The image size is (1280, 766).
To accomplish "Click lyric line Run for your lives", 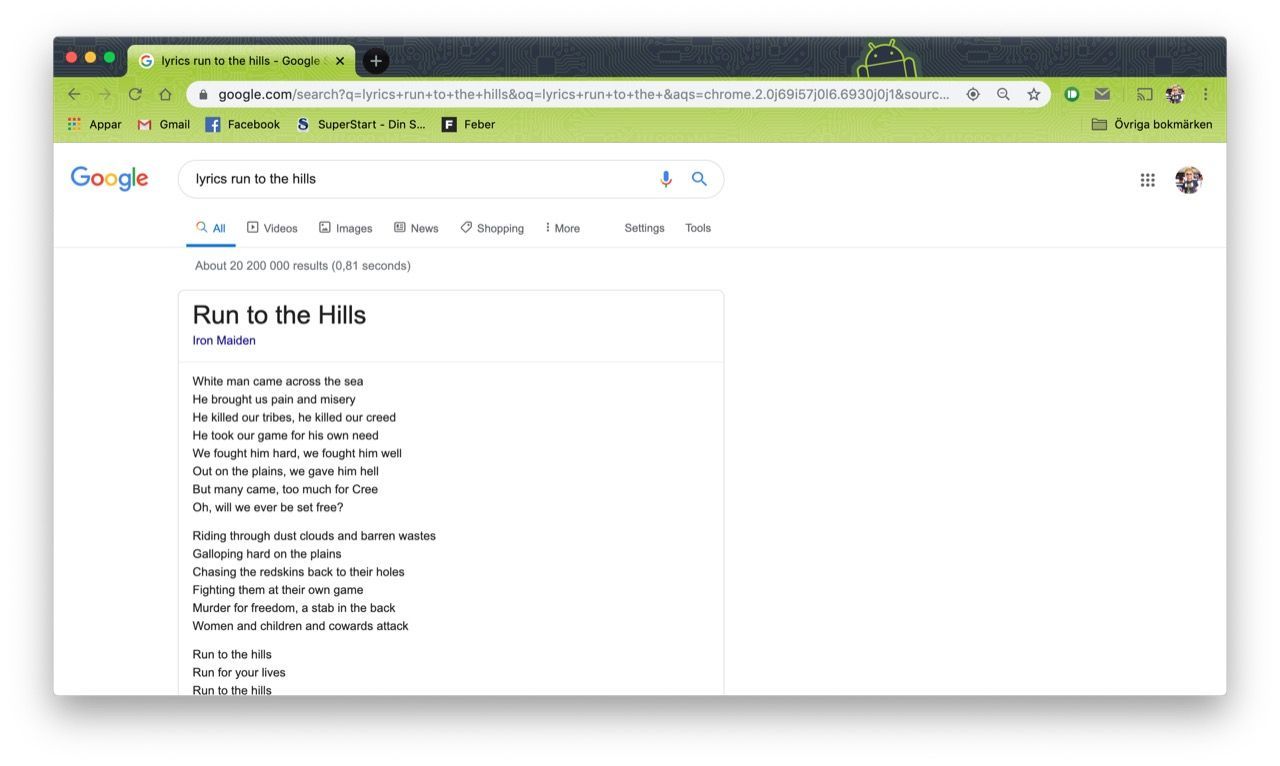I will tap(239, 672).
